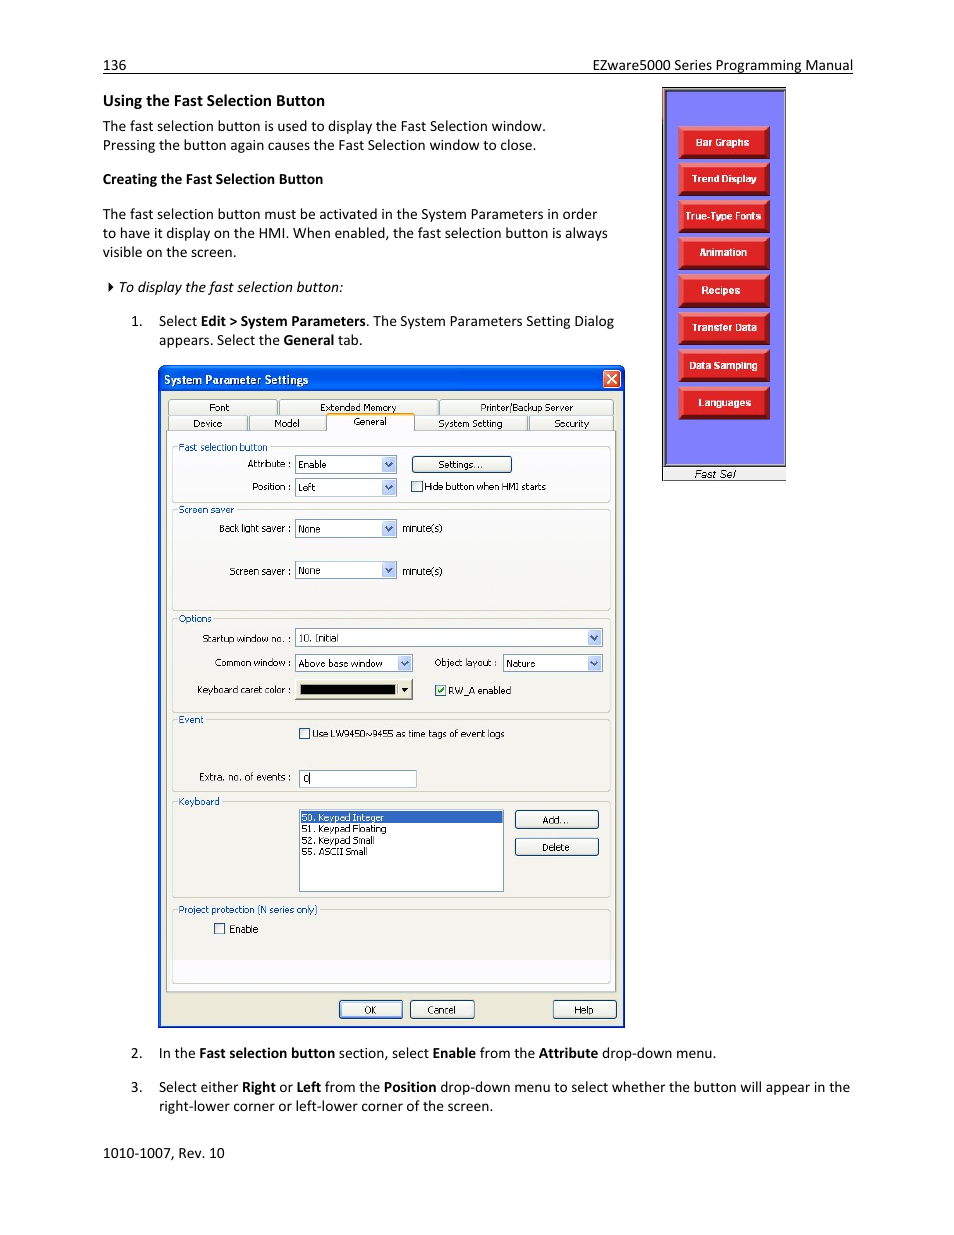954x1235 pixels.
Task: Click the Bar Graphs button in Fast Selection window
Action: coord(723,142)
